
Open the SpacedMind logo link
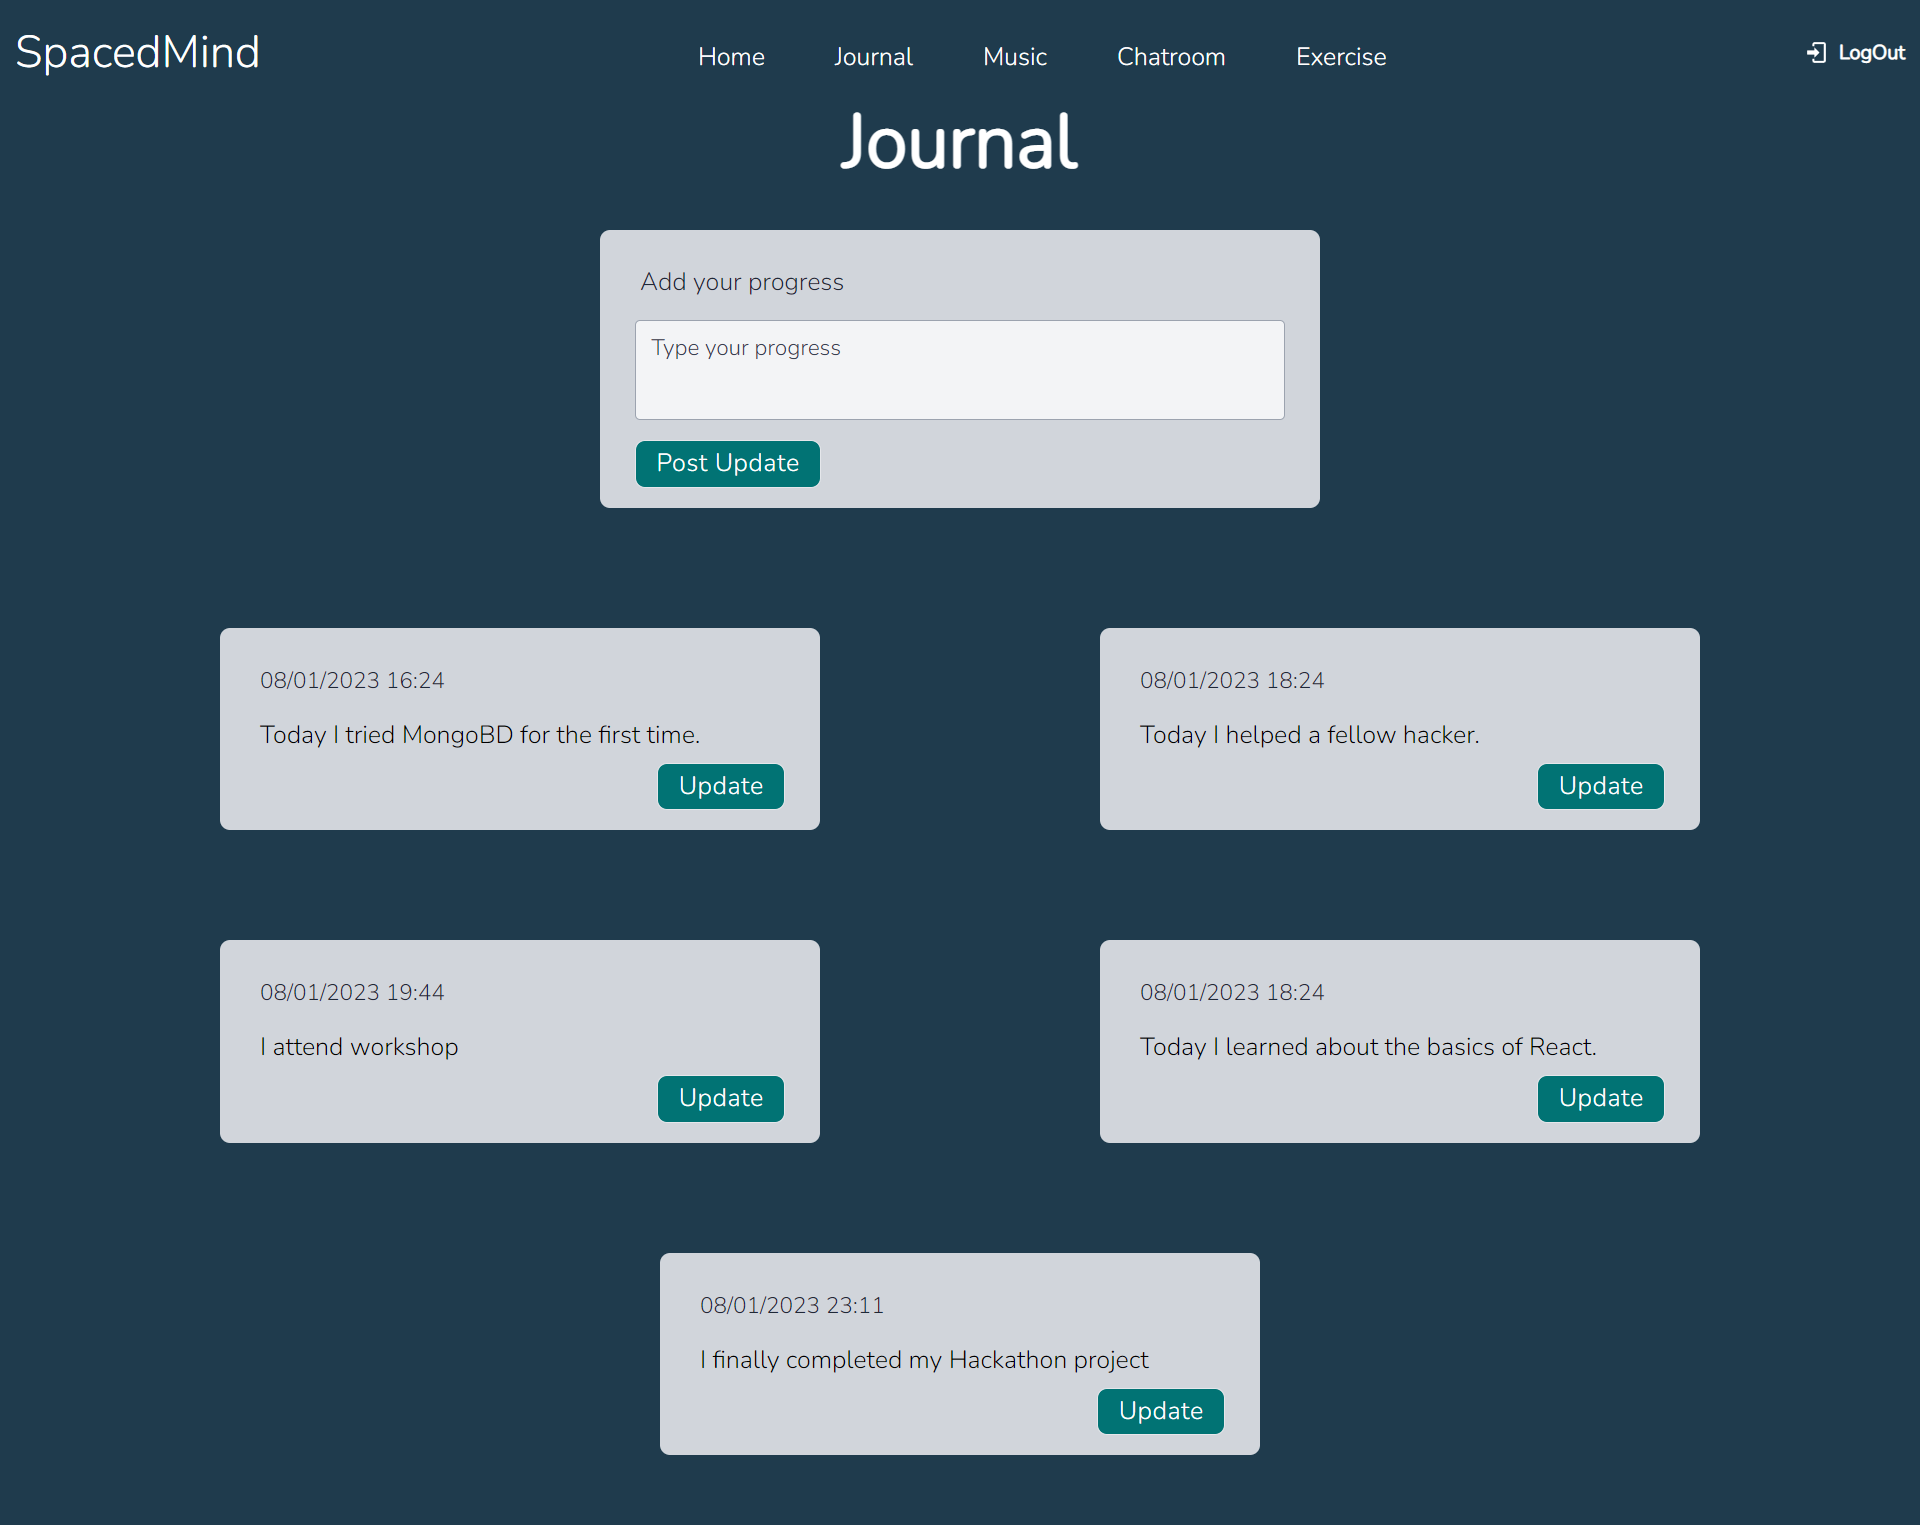click(138, 53)
